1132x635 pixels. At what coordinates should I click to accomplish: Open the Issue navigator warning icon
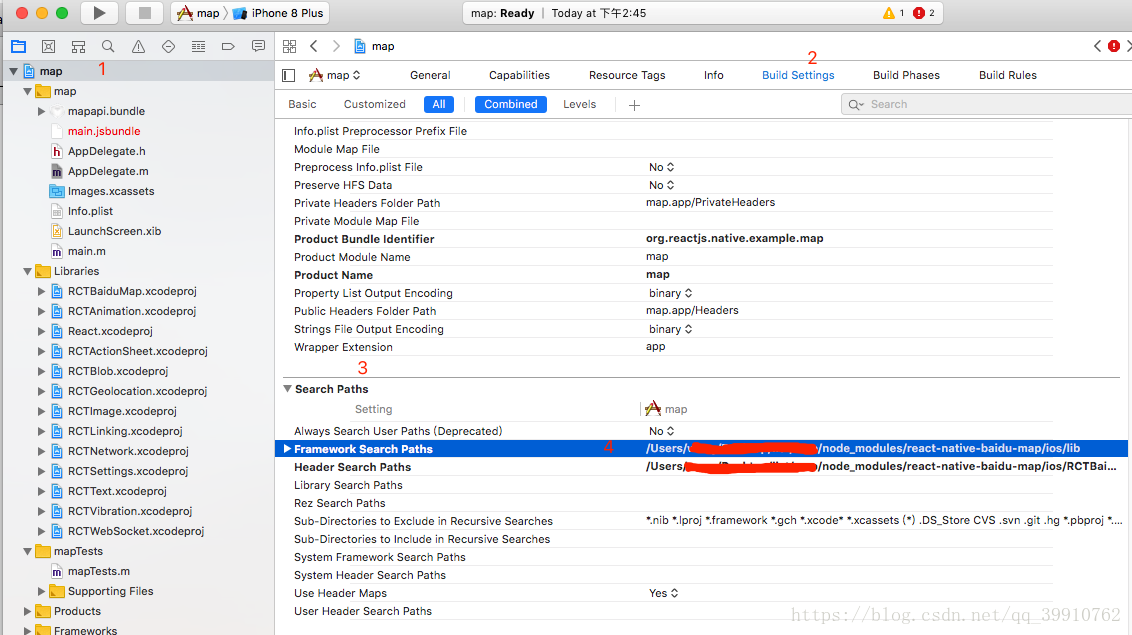pos(138,46)
